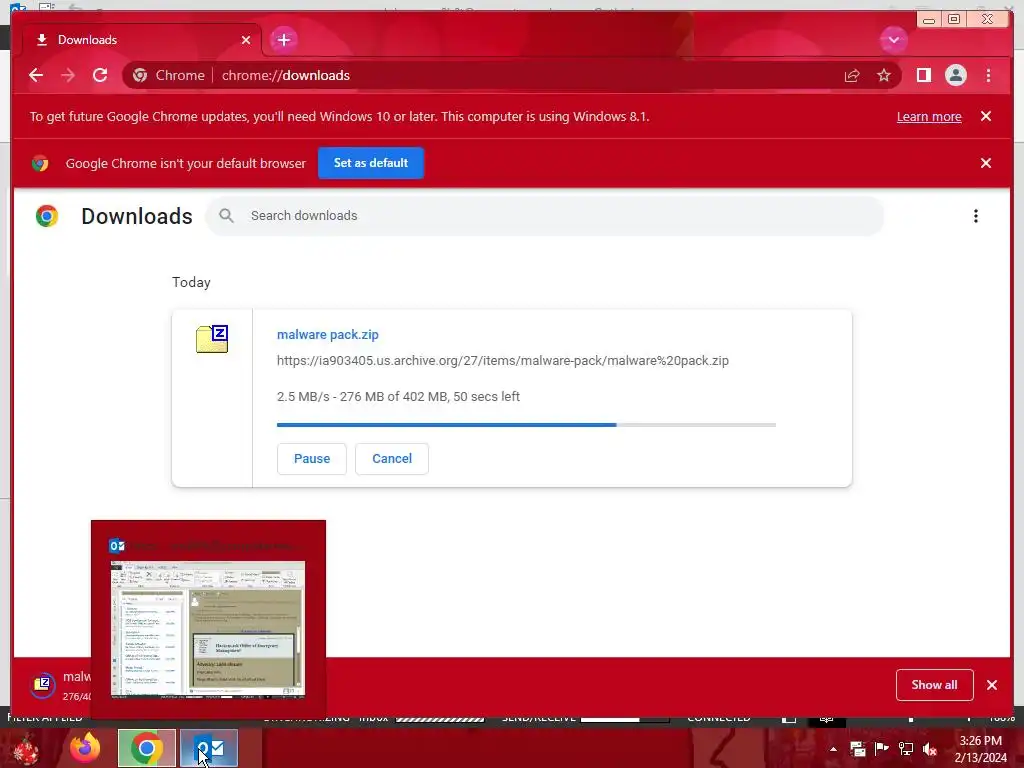Close the bottom download shelf
The height and width of the screenshot is (768, 1024).
pyautogui.click(x=992, y=685)
